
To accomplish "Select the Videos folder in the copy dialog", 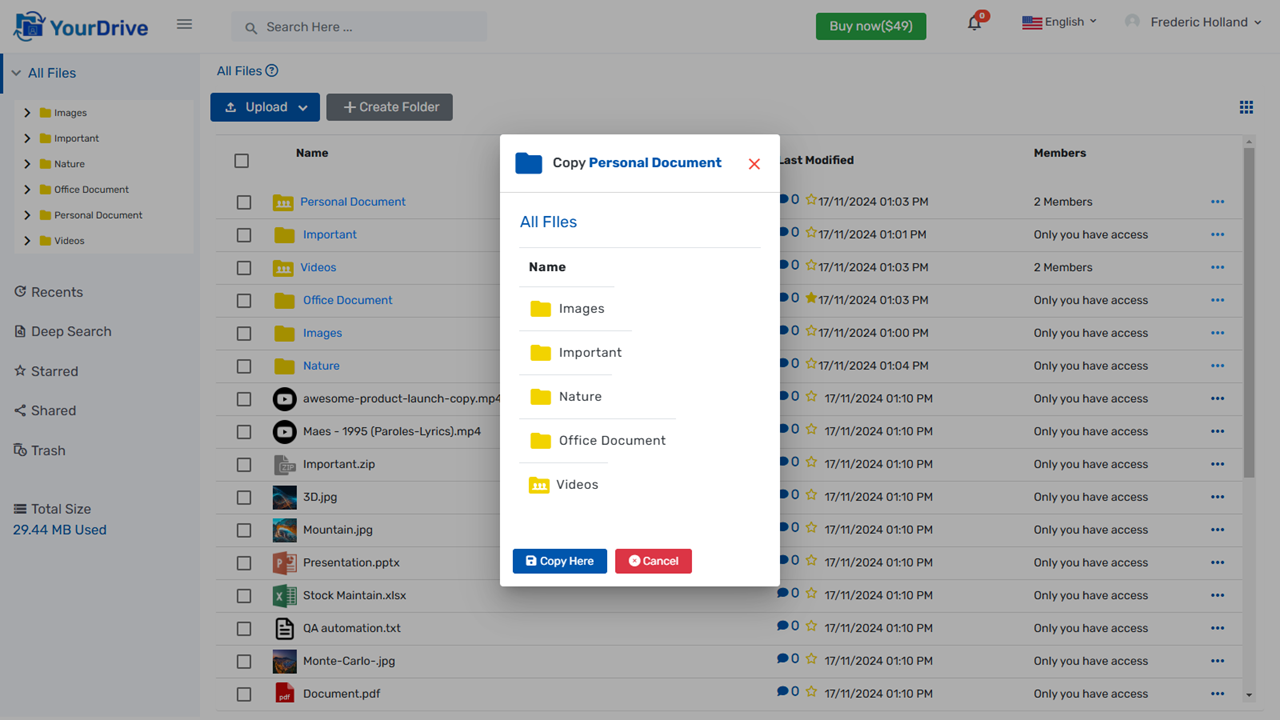I will tap(577, 484).
